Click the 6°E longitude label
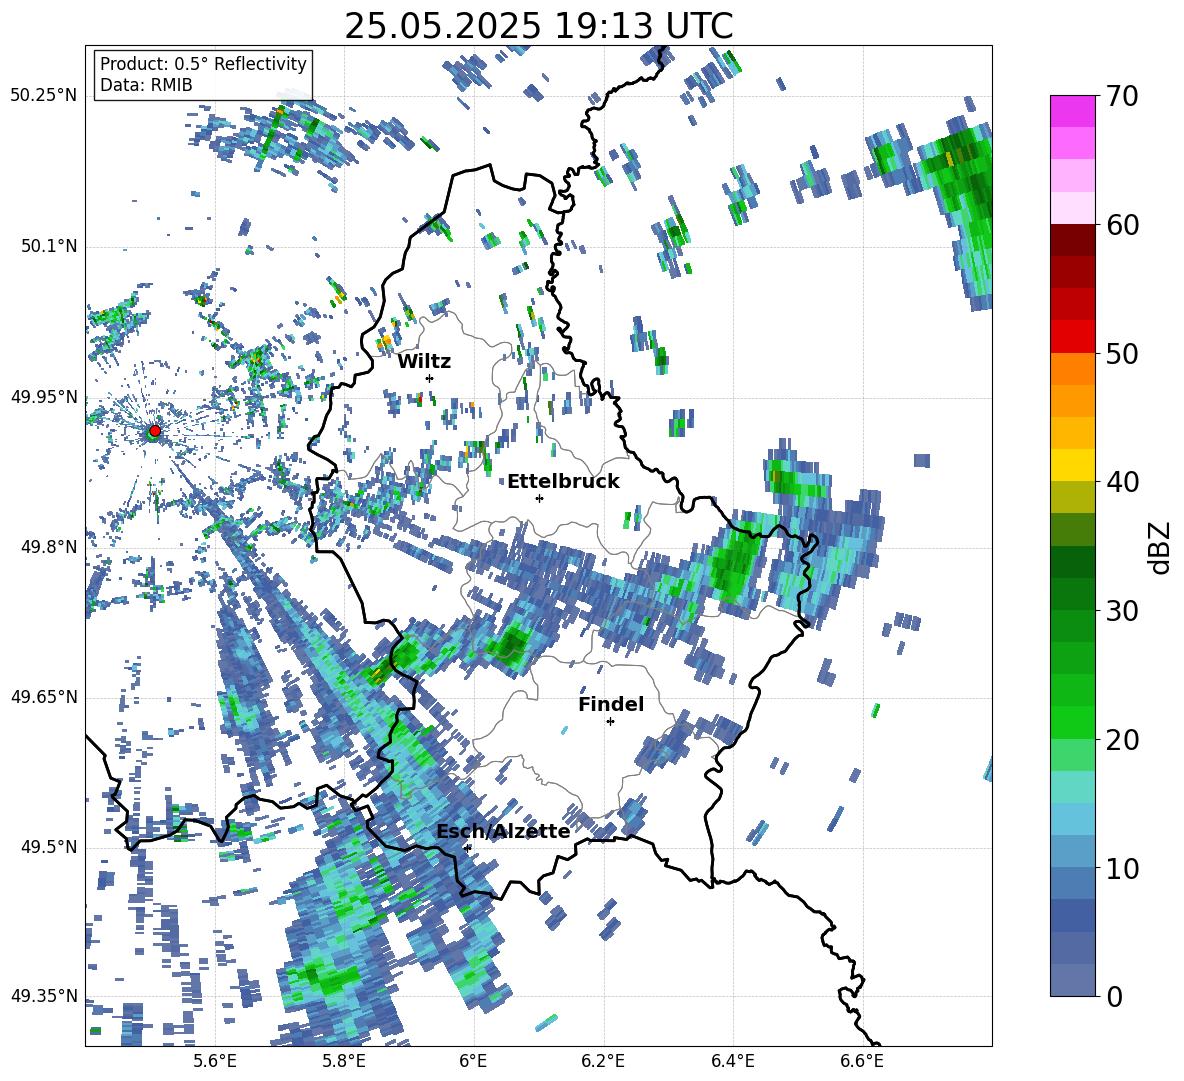1184x1081 pixels. 473,1061
